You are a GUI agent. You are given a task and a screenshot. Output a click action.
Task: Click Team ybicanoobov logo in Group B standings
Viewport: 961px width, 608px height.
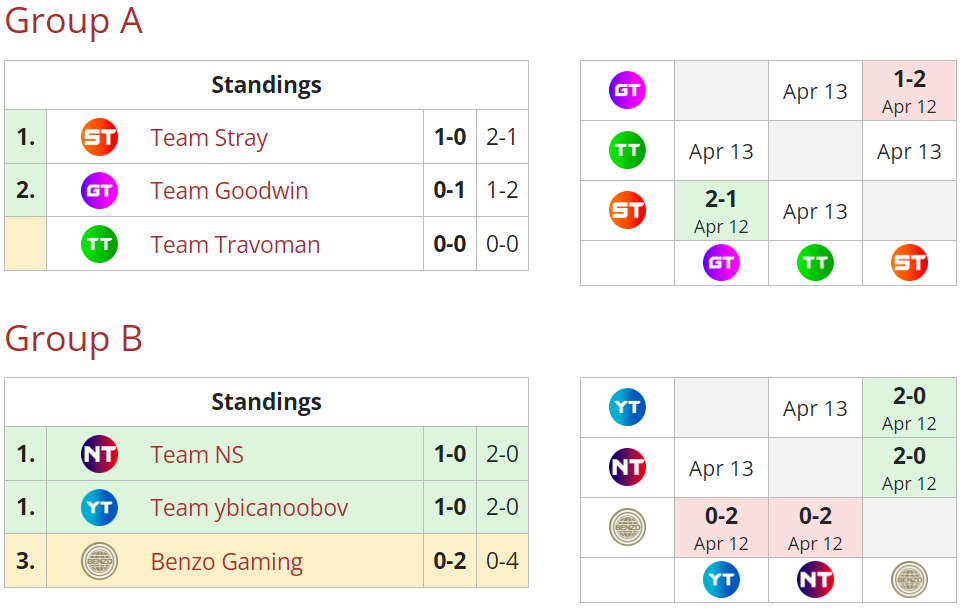coord(99,508)
